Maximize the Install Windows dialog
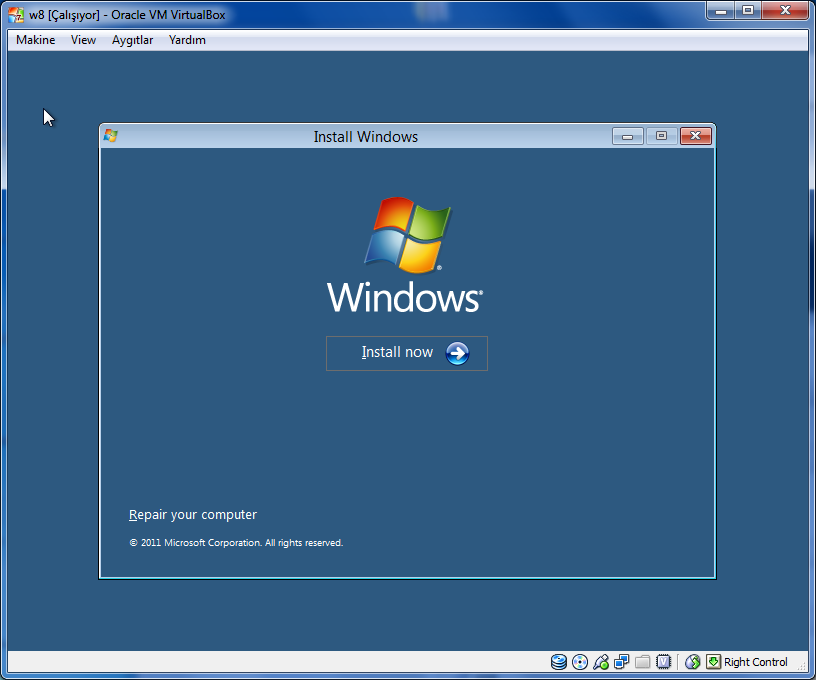The image size is (816, 680). click(x=661, y=136)
